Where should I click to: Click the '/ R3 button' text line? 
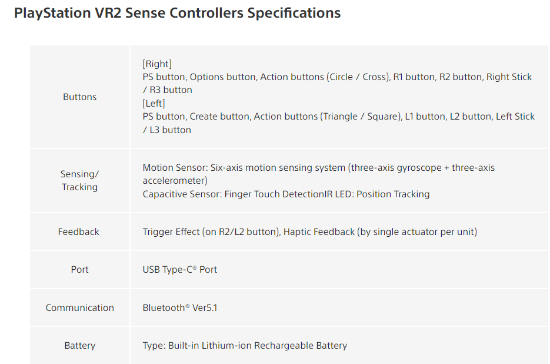[x=167, y=90]
